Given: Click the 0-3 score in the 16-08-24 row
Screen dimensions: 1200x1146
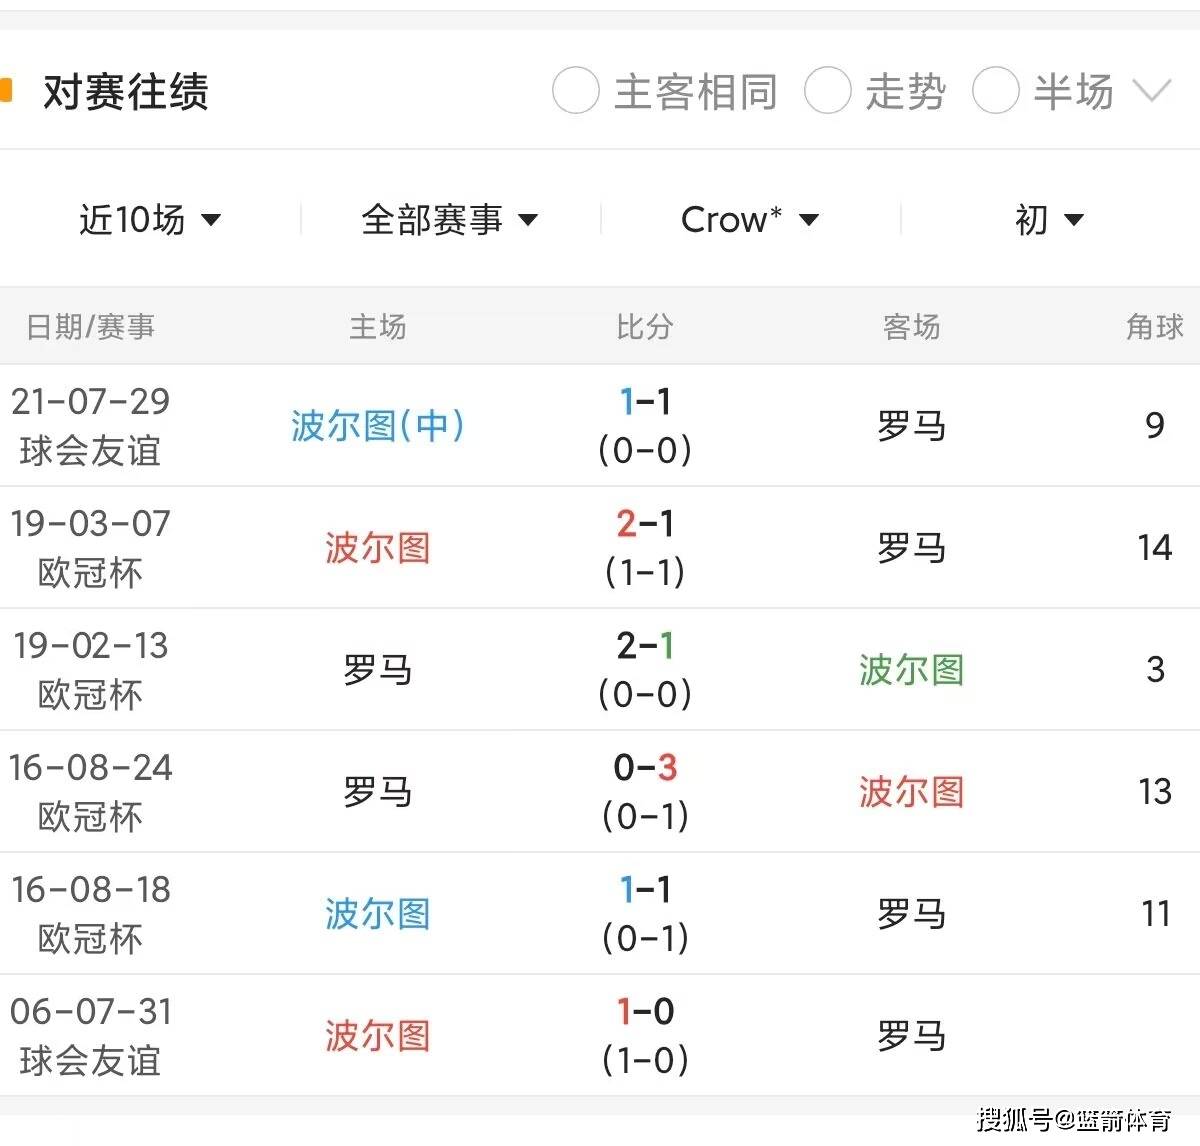Looking at the screenshot, I should pos(645,768).
